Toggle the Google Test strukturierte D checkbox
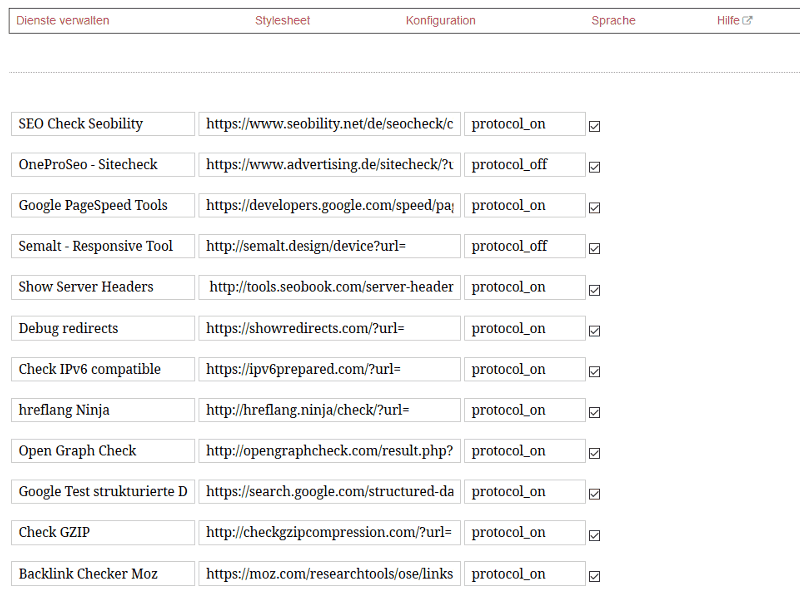Image resolution: width=800 pixels, height=600 pixels. (594, 494)
